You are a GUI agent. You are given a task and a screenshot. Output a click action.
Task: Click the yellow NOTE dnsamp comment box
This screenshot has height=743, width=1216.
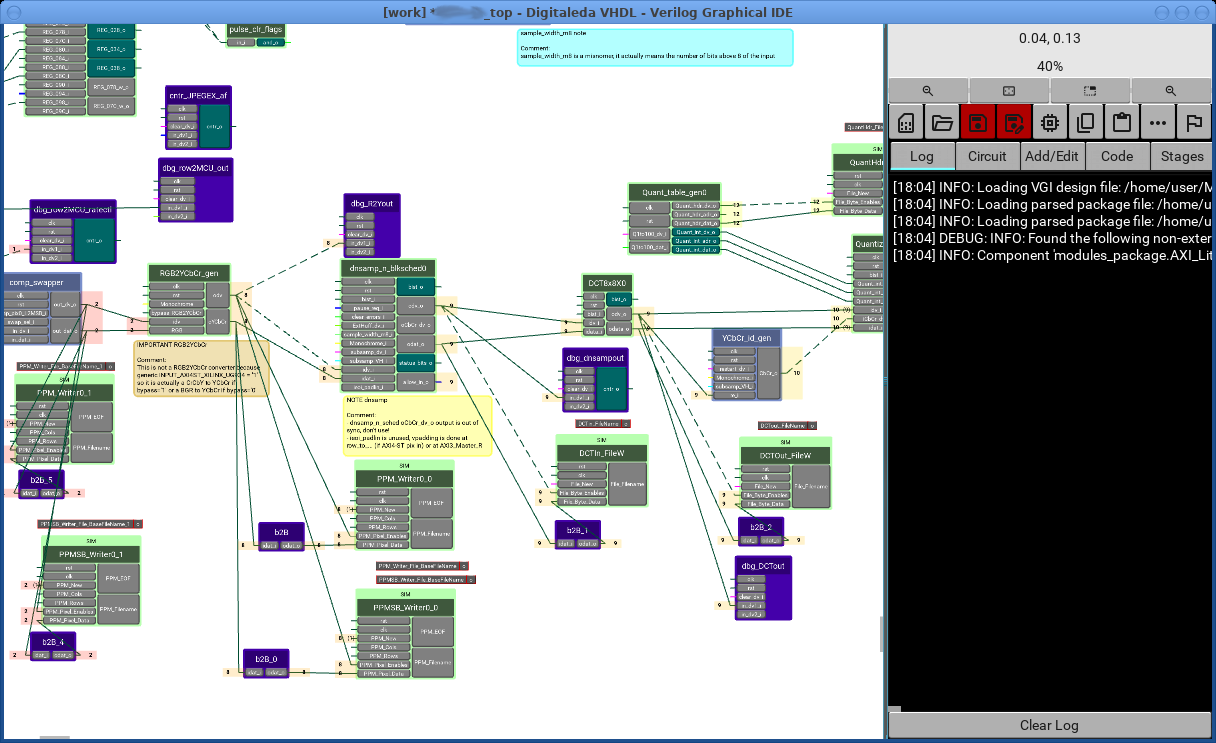click(418, 426)
